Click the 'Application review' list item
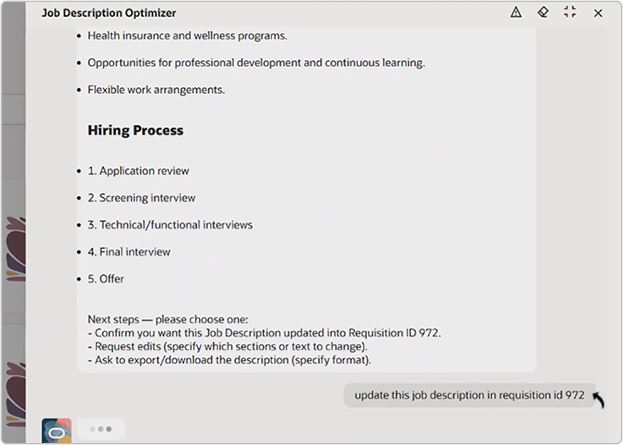Image resolution: width=623 pixels, height=445 pixels. click(x=138, y=171)
